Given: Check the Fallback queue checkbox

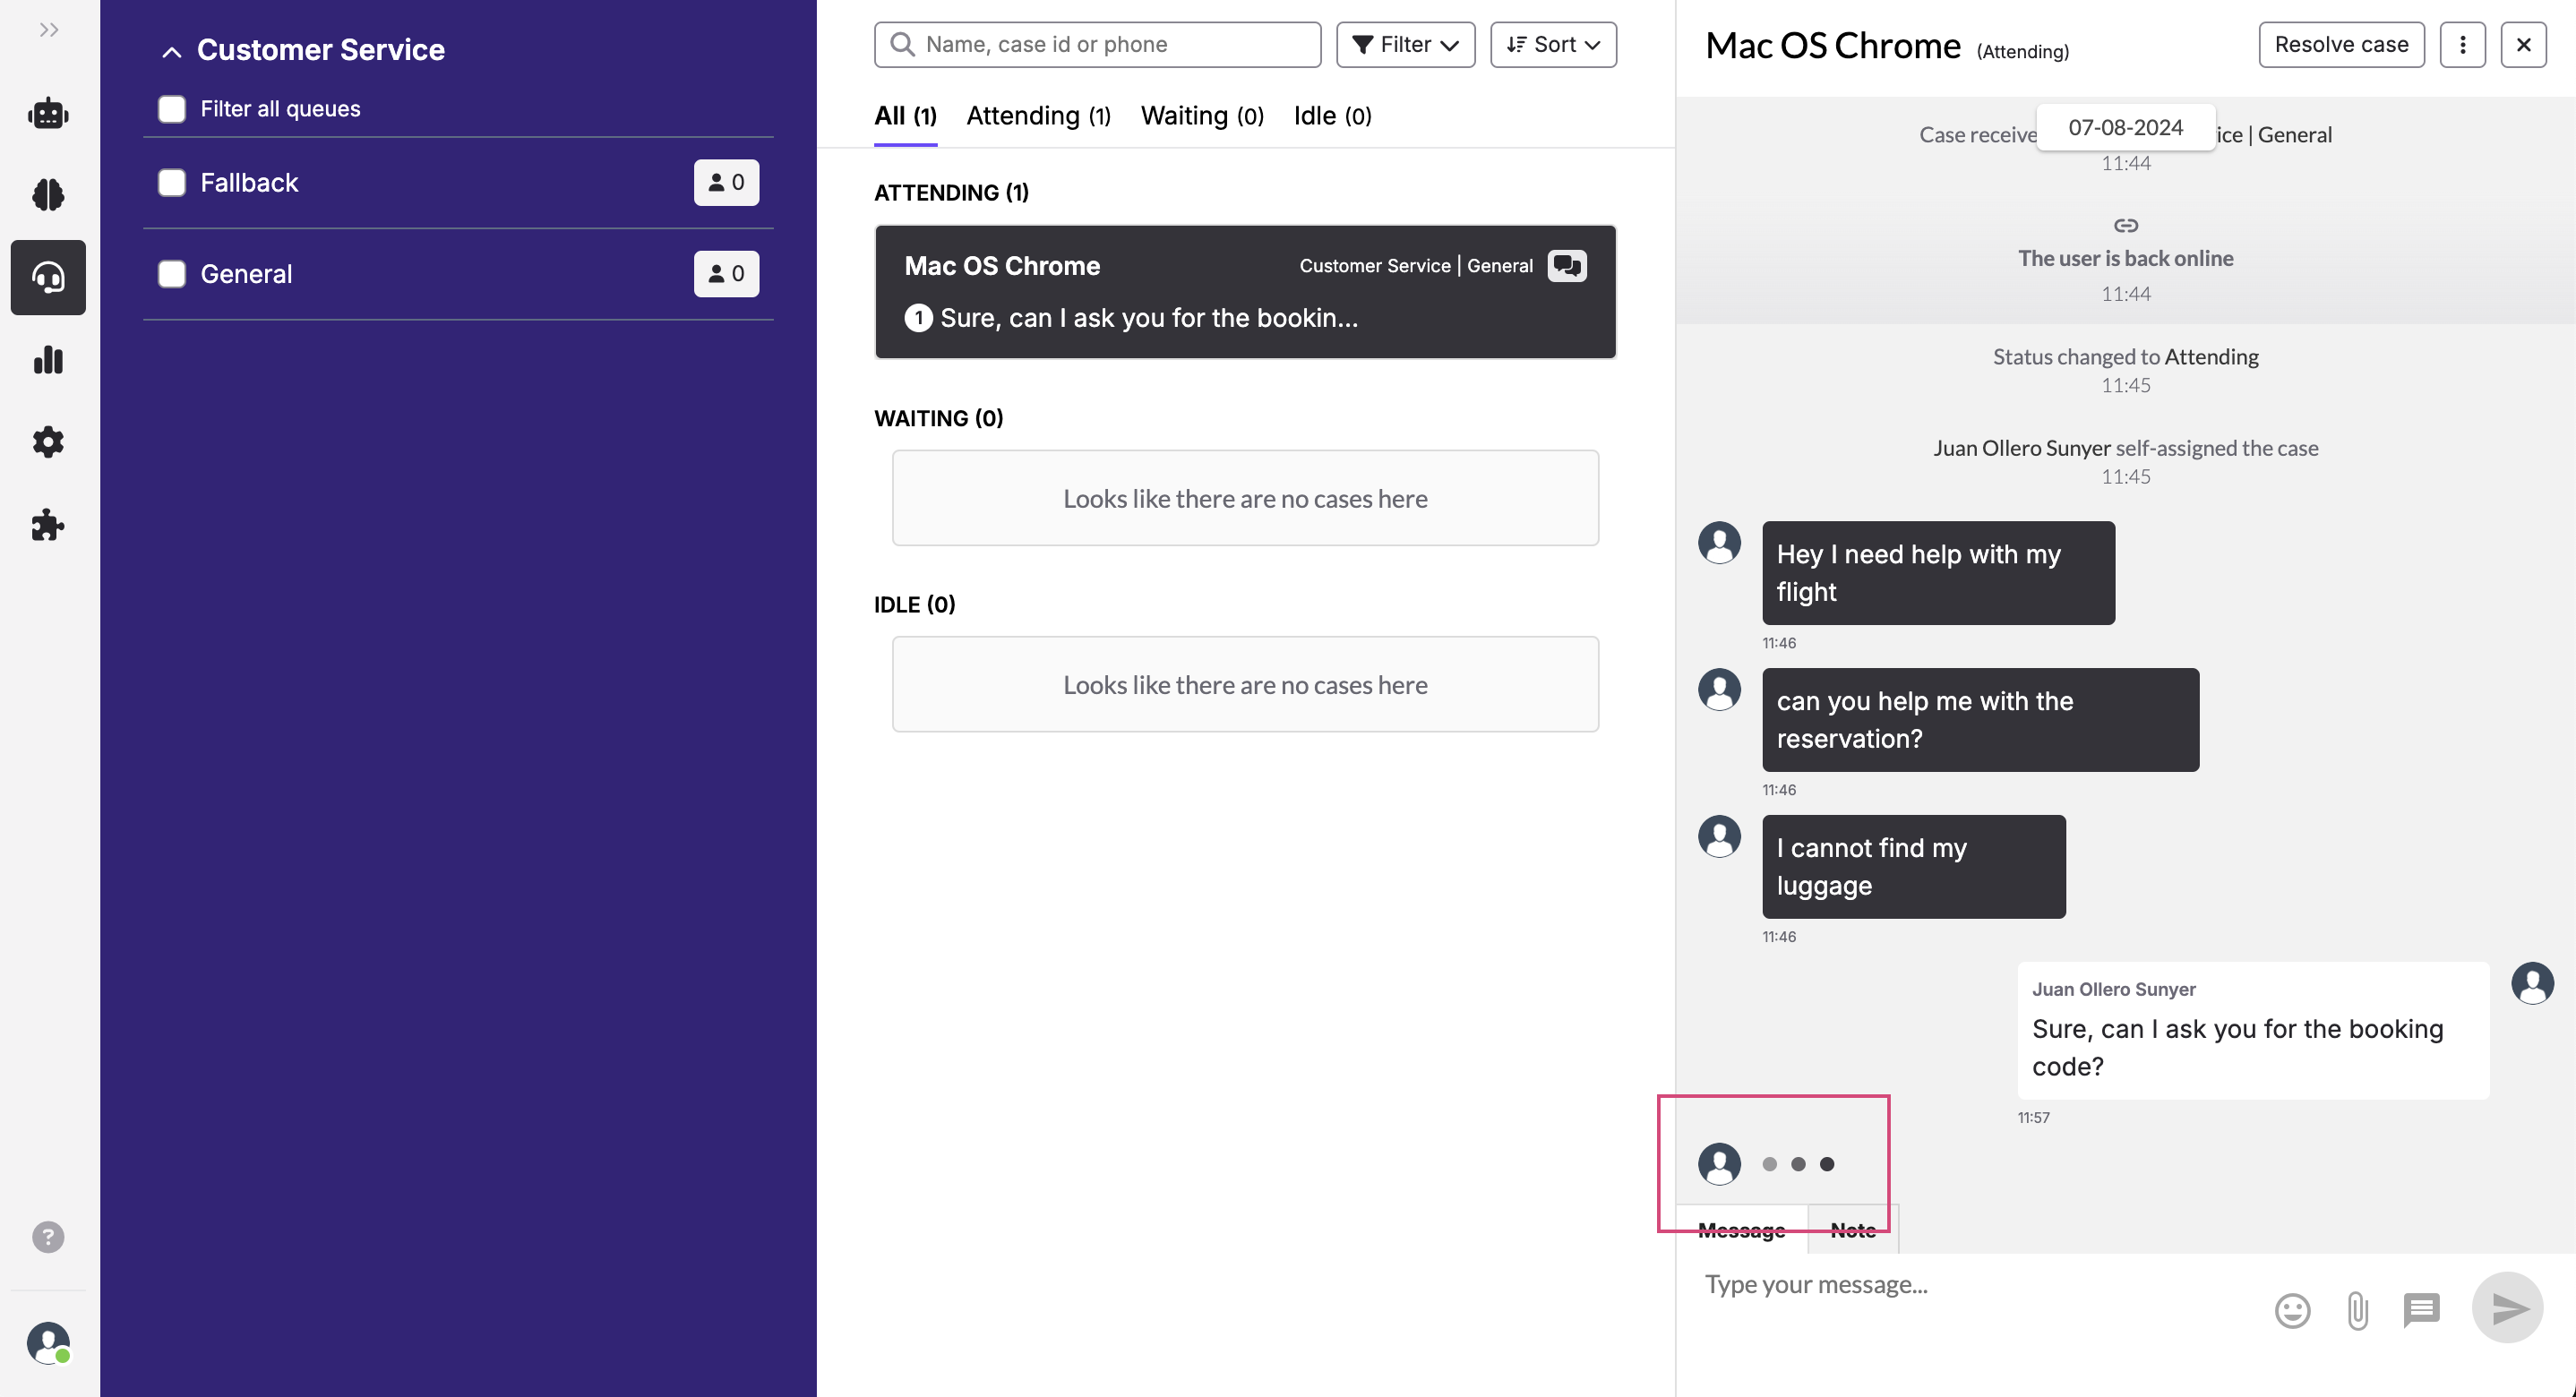Looking at the screenshot, I should pyautogui.click(x=172, y=182).
